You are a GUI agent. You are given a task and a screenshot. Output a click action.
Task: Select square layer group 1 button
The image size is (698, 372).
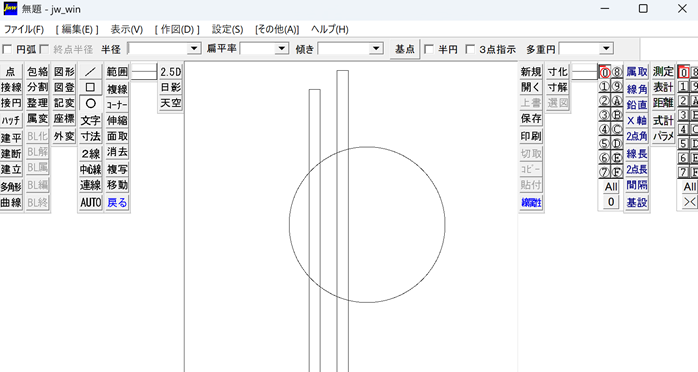pyautogui.click(x=683, y=86)
